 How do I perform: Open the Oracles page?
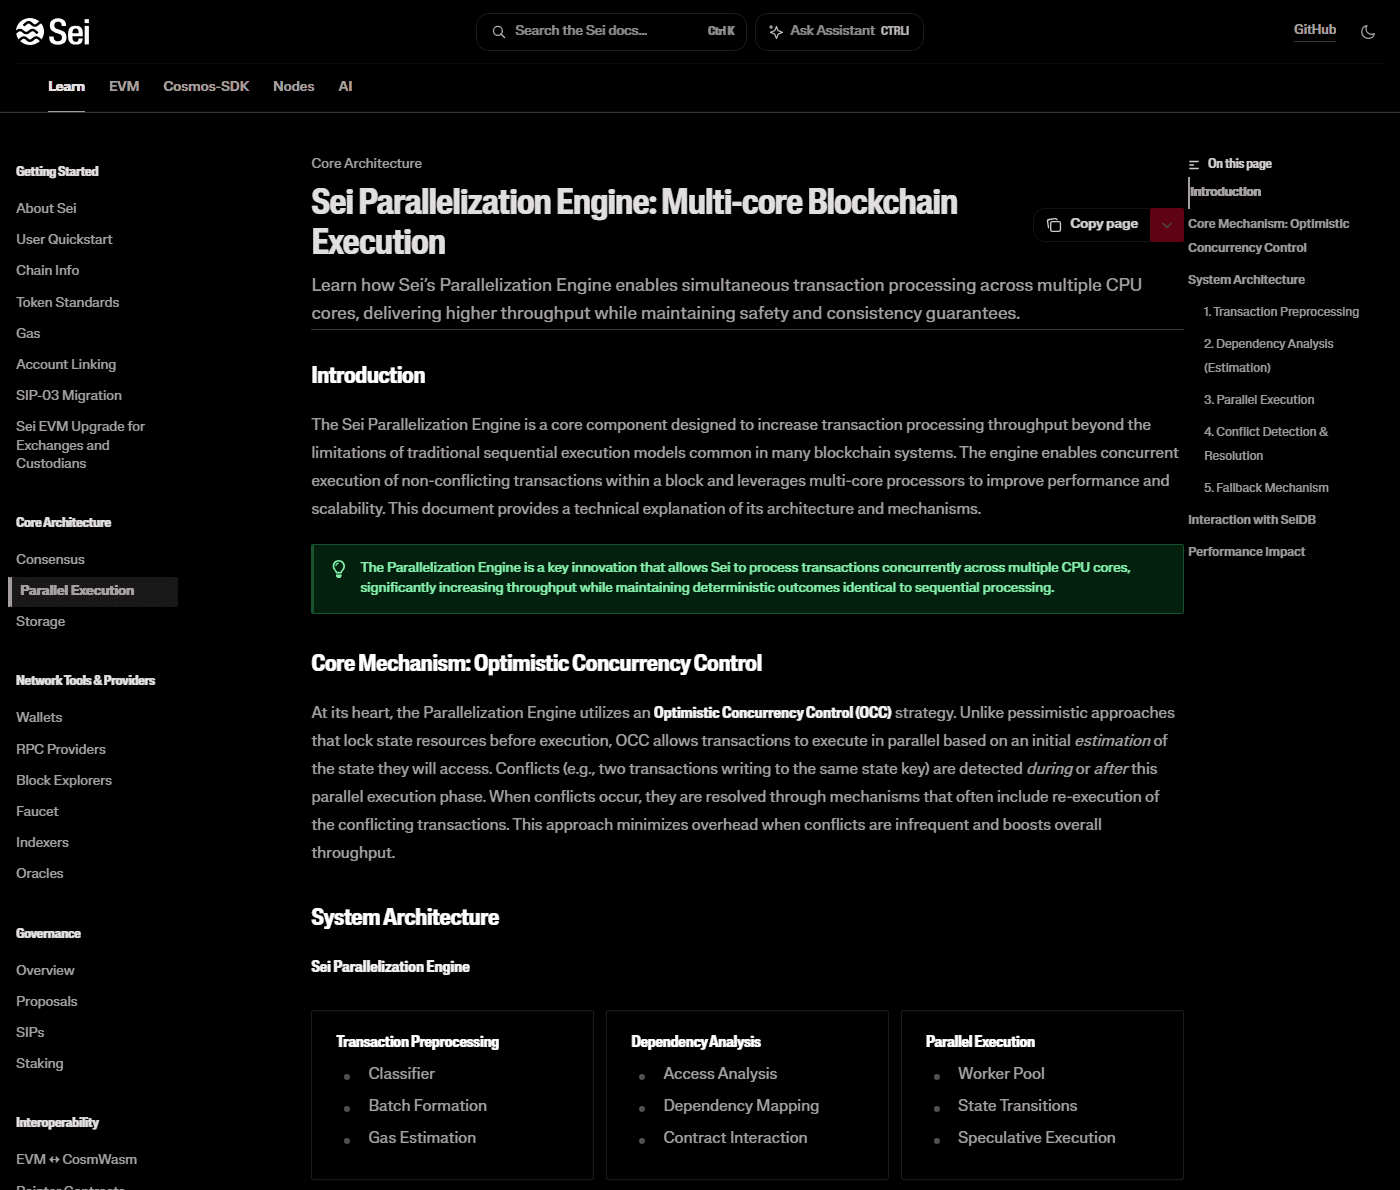[40, 873]
